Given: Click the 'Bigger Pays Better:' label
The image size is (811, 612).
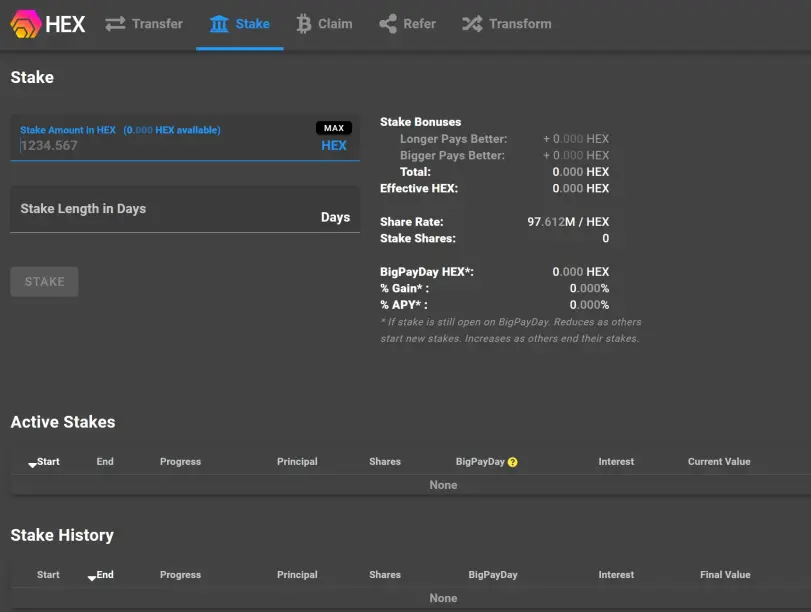Looking at the screenshot, I should [x=452, y=155].
